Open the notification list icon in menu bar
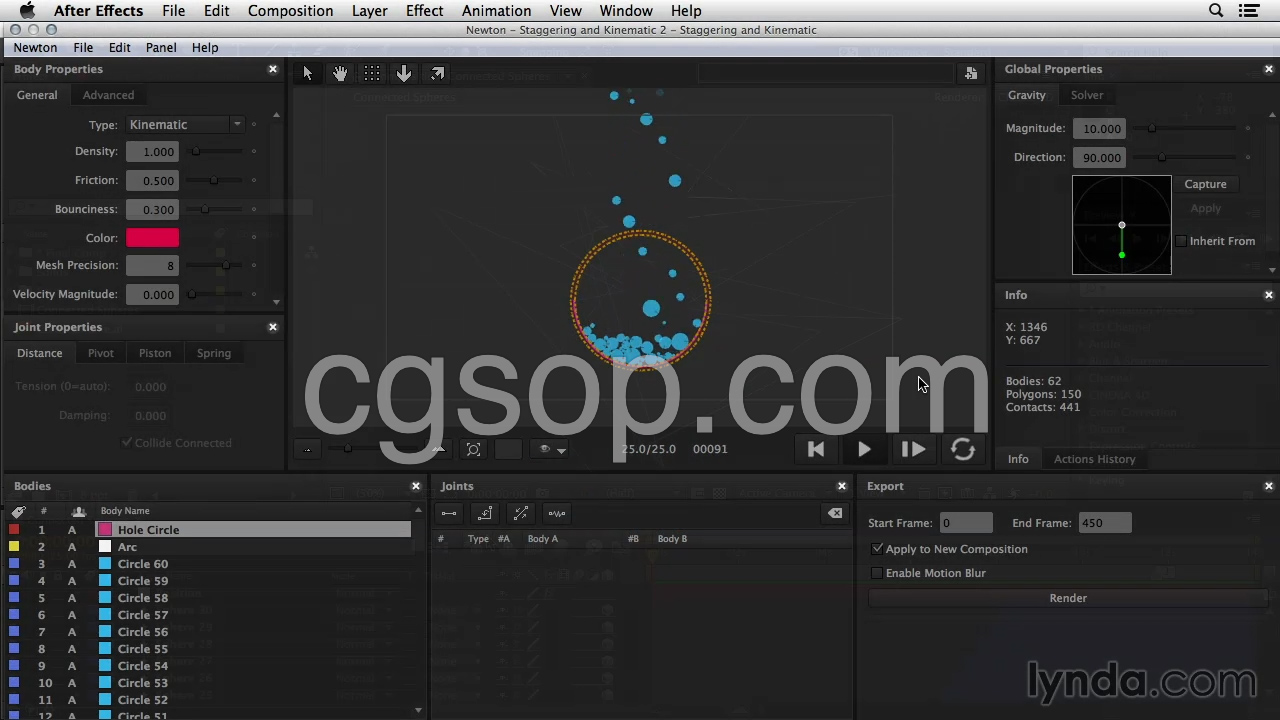 coord(1249,11)
